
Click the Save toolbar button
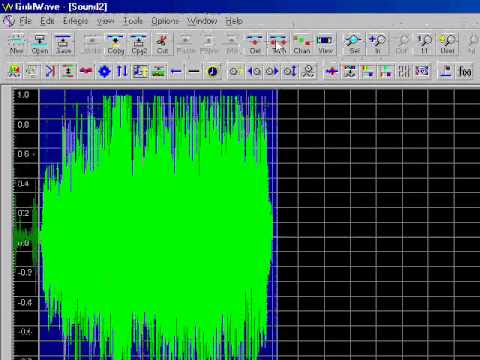point(63,44)
